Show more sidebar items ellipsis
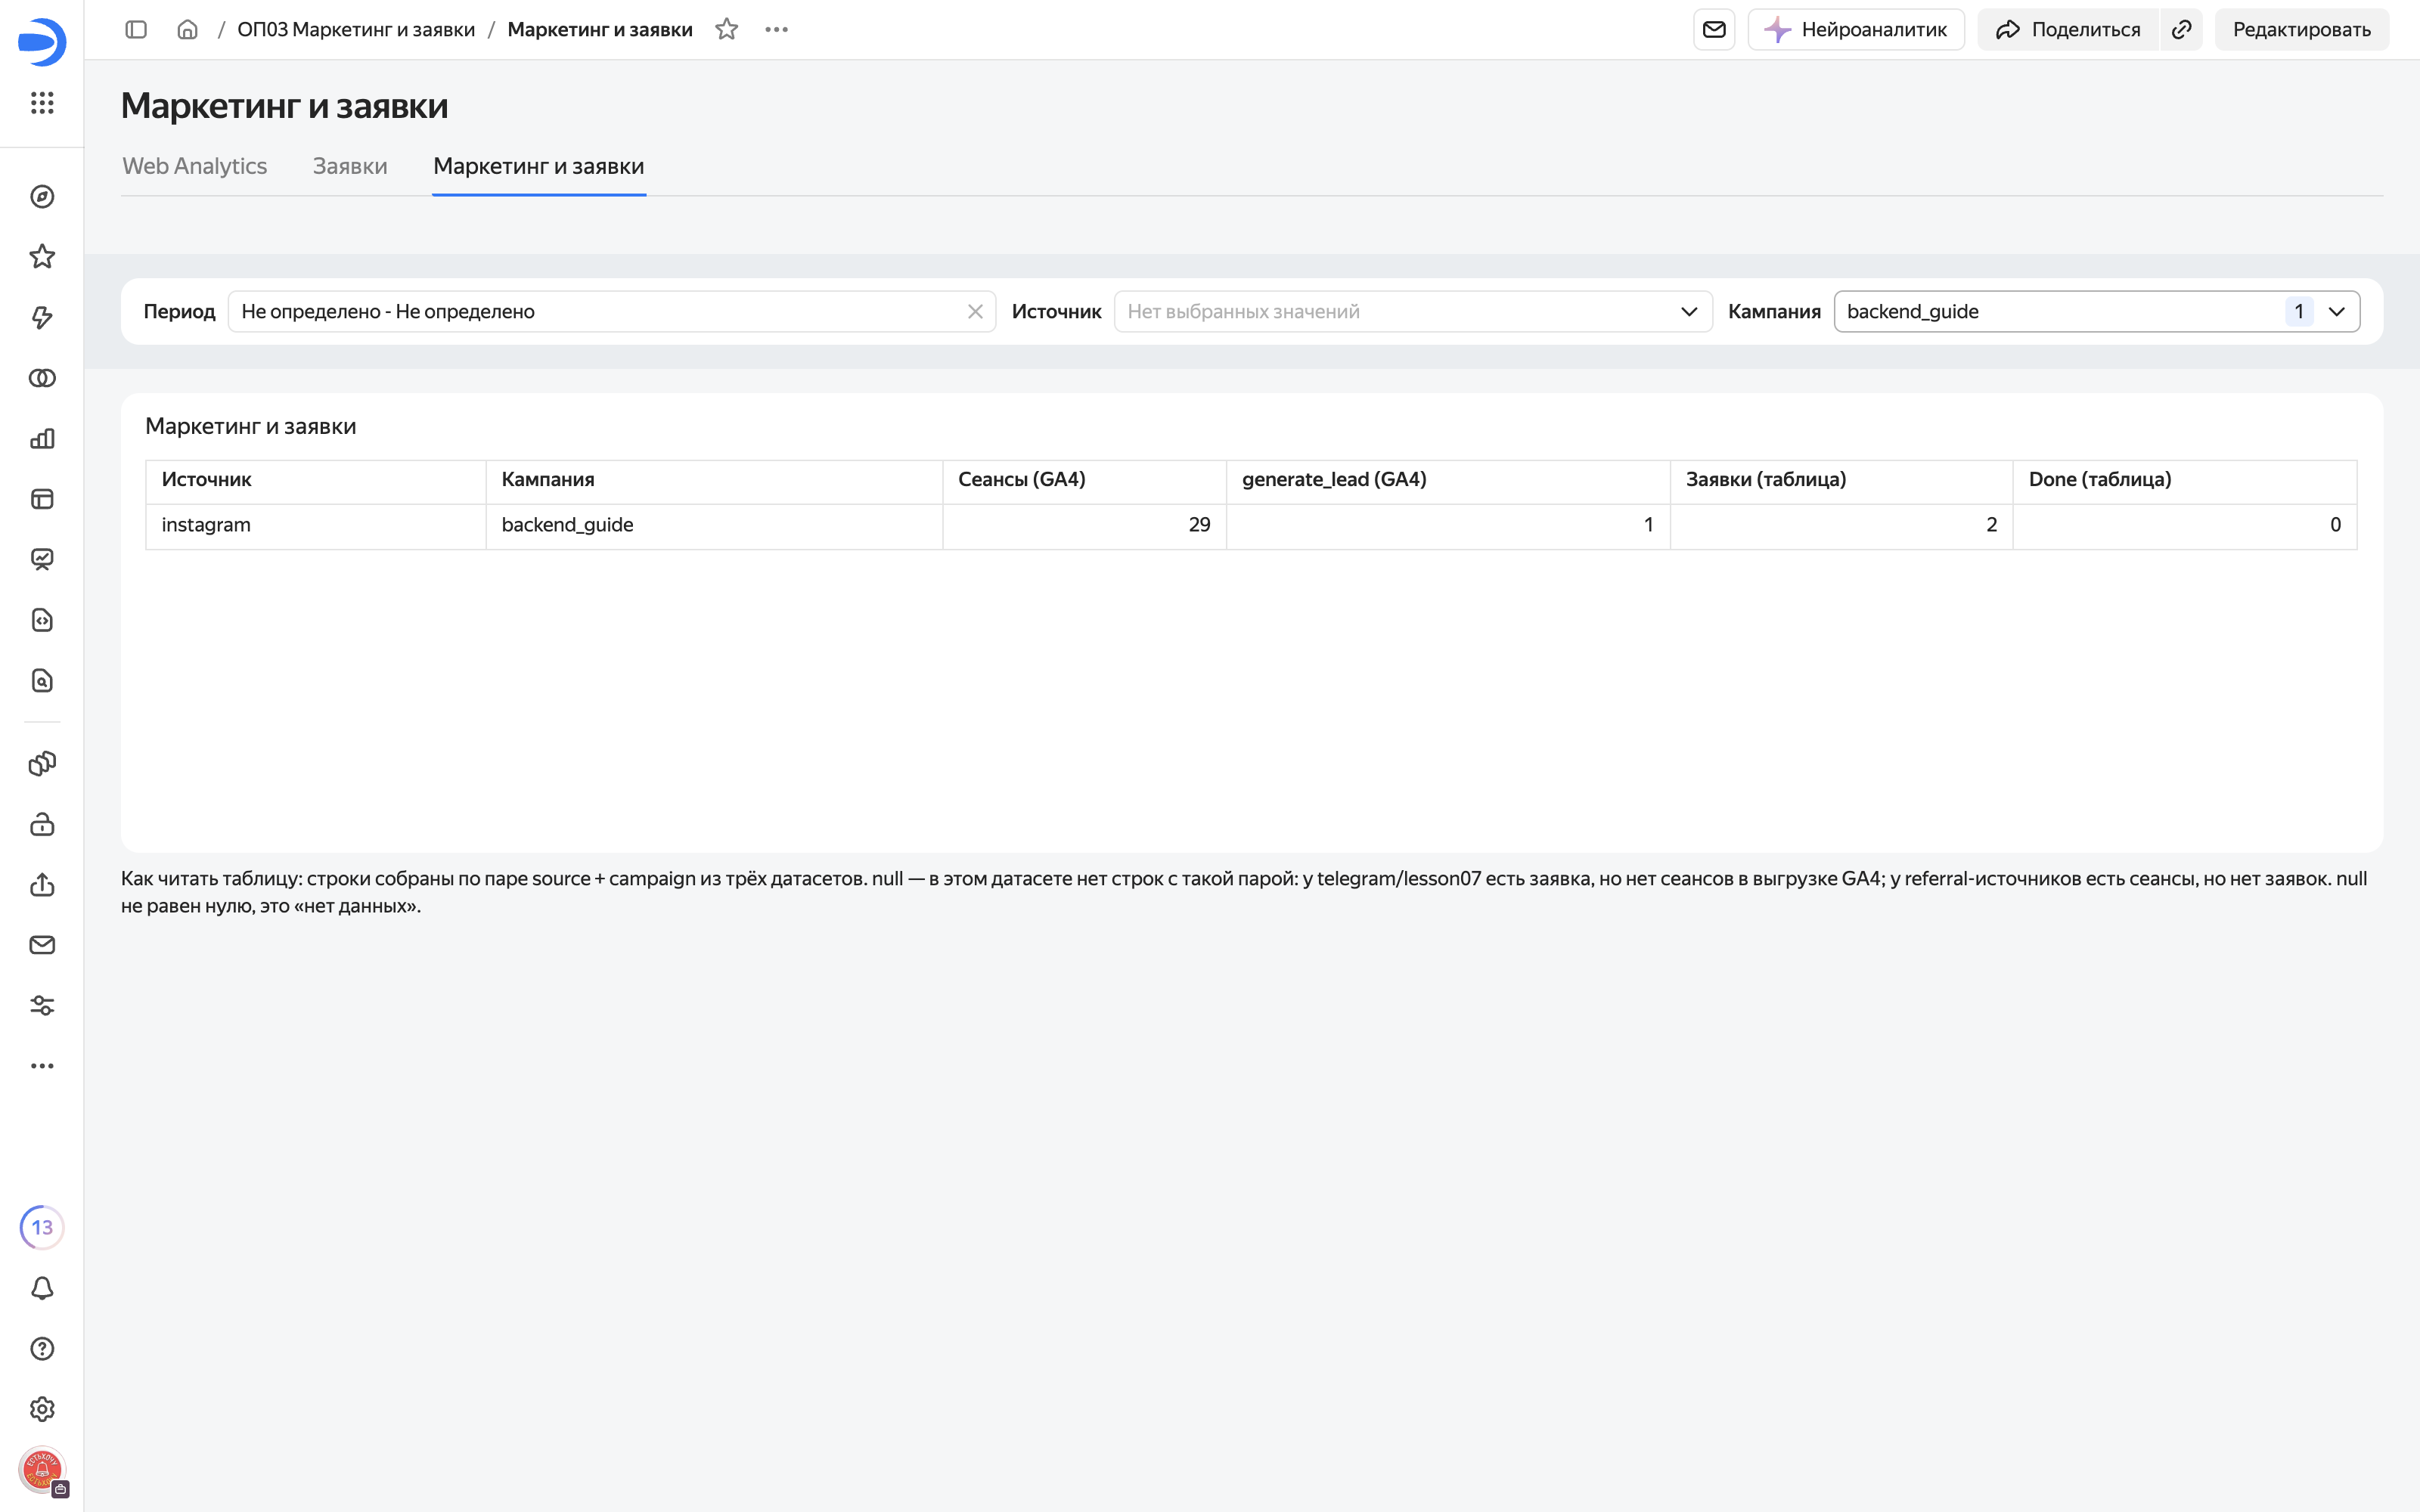Image resolution: width=2420 pixels, height=1512 pixels. pyautogui.click(x=42, y=1066)
